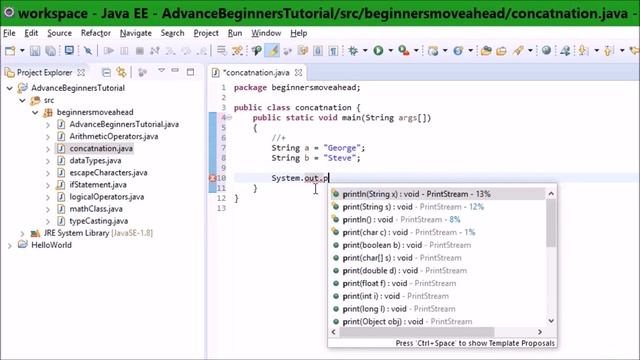Screen dimensions: 640x360
Task: Maximize the Project Explorer panel
Action: (190, 72)
